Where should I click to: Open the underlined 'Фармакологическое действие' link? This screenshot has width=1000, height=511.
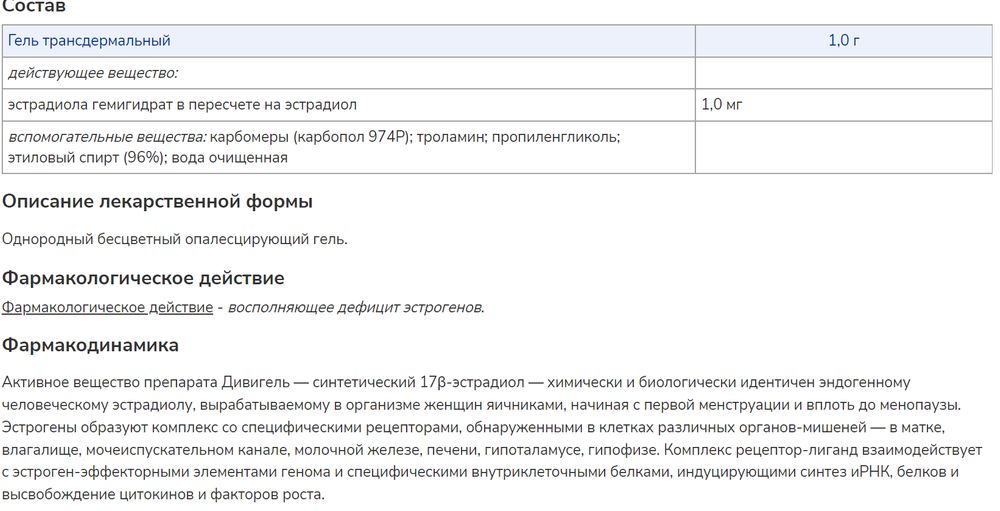click(x=107, y=307)
